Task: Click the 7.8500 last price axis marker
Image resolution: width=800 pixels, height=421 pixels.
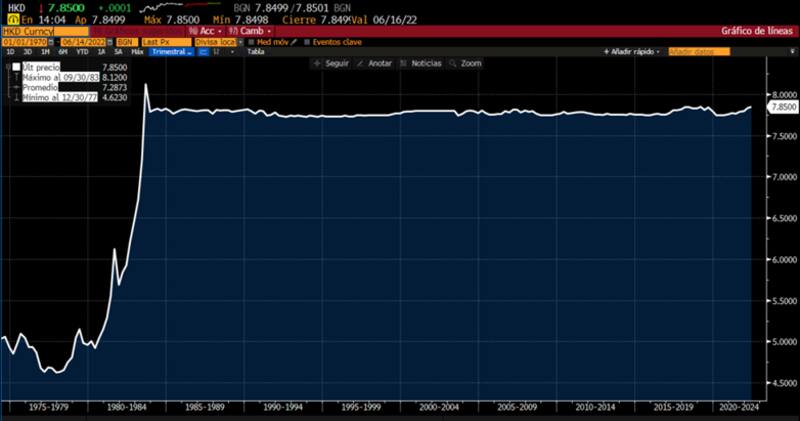Action: pos(783,106)
